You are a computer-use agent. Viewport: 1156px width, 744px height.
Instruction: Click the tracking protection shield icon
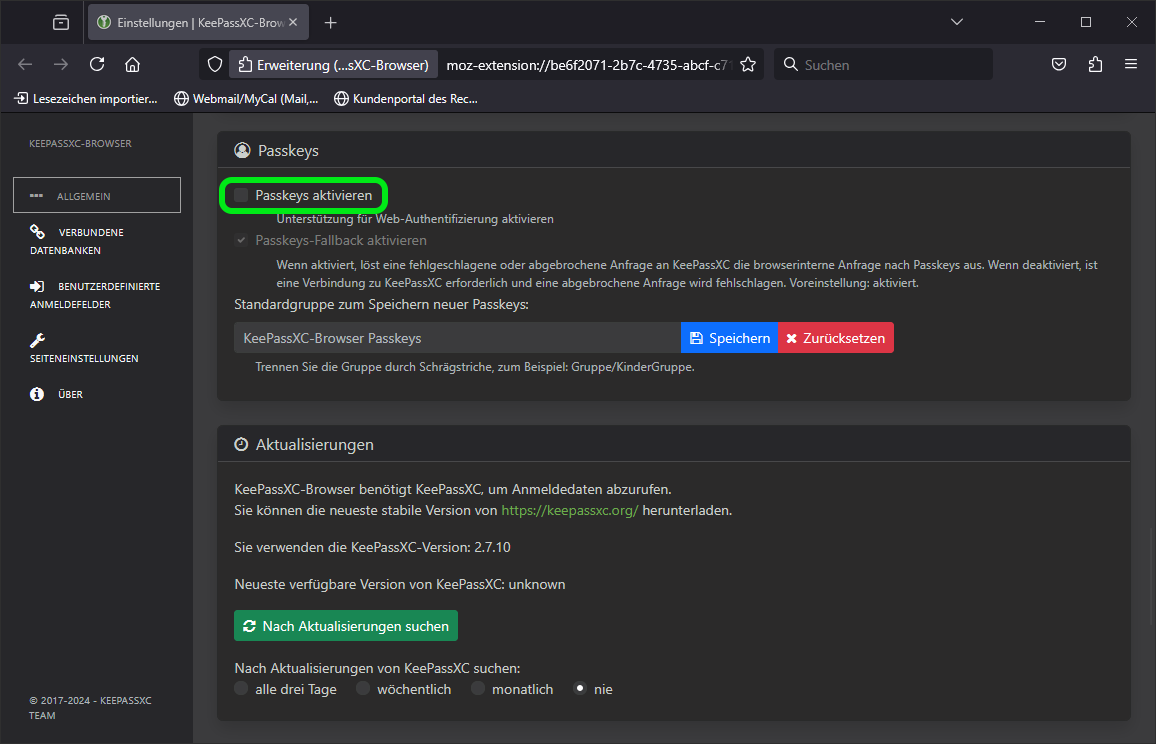click(x=214, y=65)
